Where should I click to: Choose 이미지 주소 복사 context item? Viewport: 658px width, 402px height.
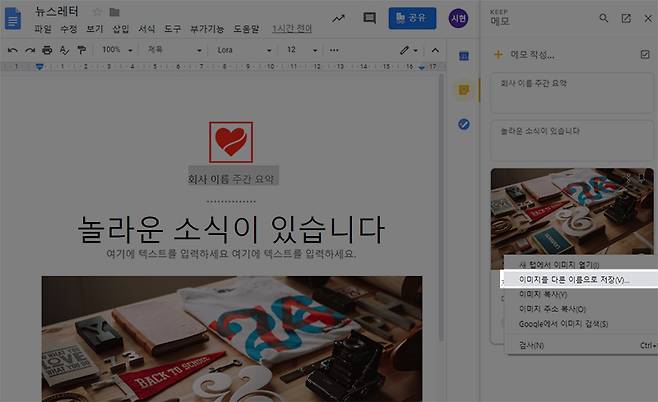coord(581,309)
